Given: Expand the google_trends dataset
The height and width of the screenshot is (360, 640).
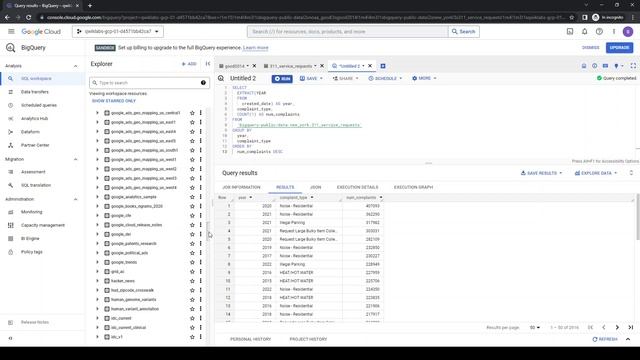Looking at the screenshot, I should [x=97, y=262].
